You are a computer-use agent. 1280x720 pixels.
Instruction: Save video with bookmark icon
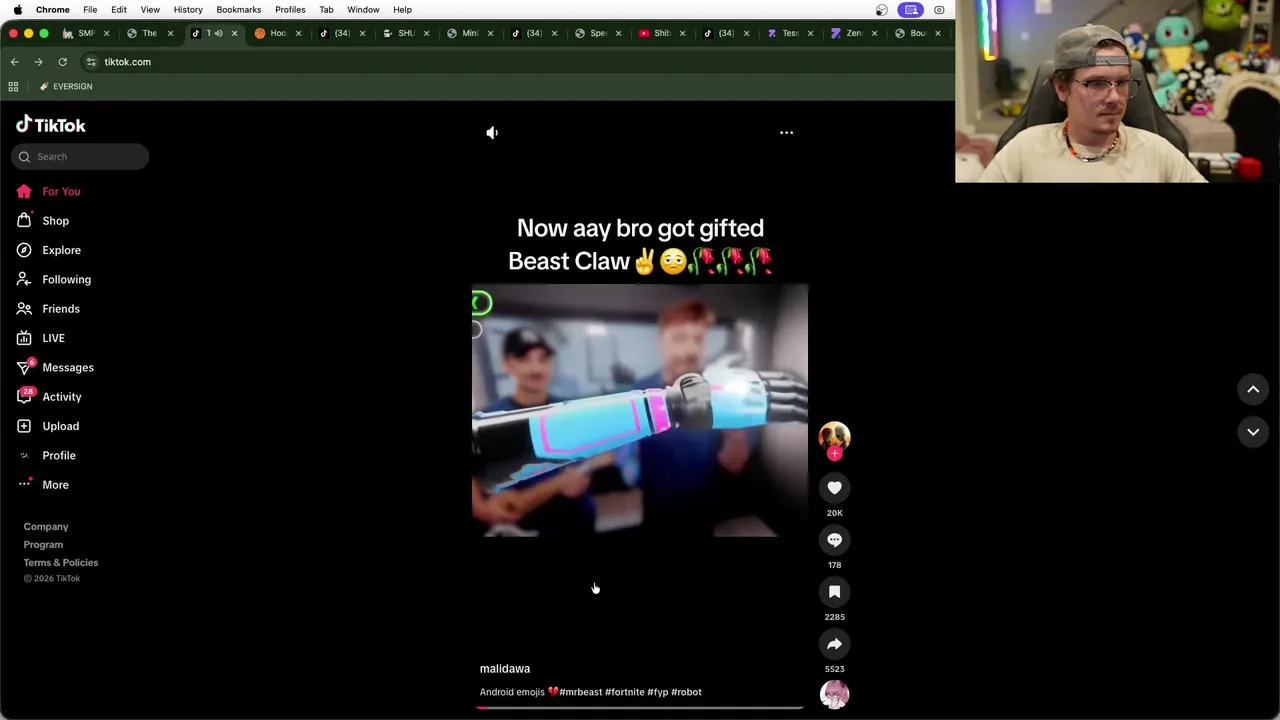[x=834, y=592]
